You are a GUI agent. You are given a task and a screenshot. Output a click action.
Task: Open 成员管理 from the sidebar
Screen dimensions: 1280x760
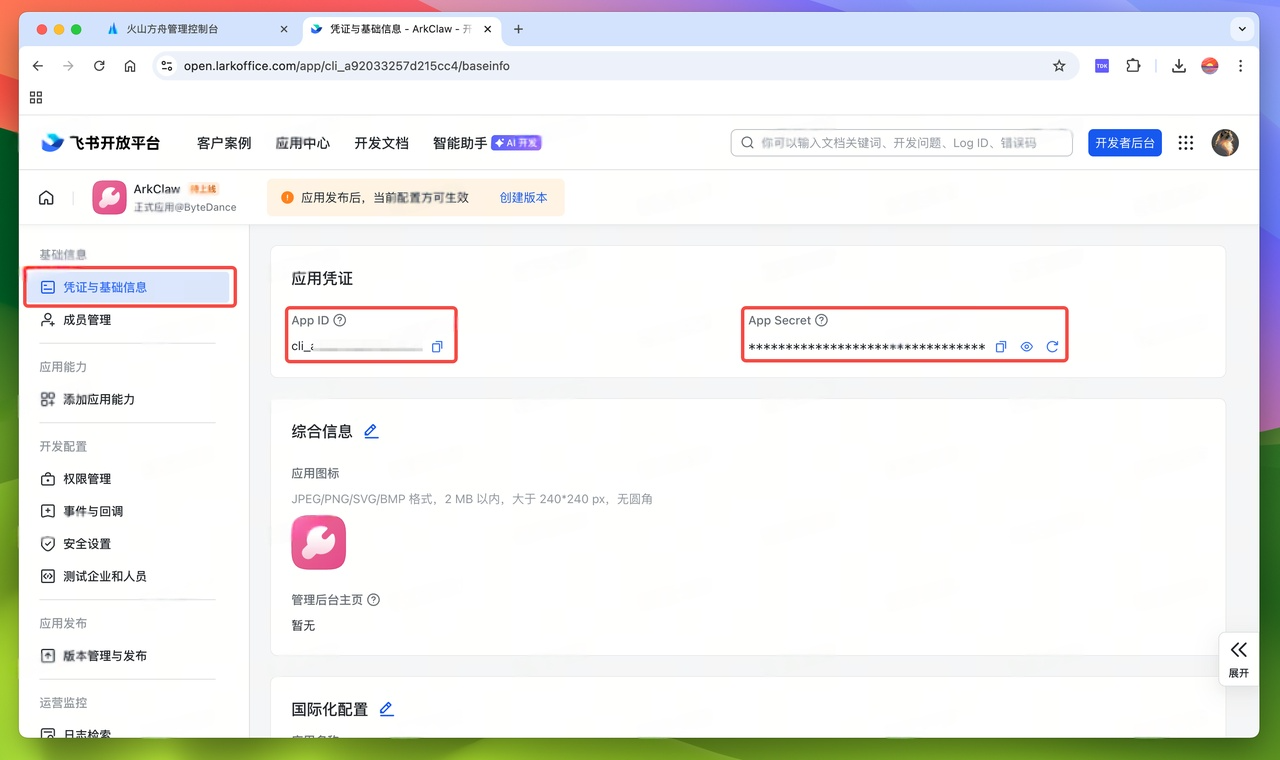pyautogui.click(x=88, y=321)
